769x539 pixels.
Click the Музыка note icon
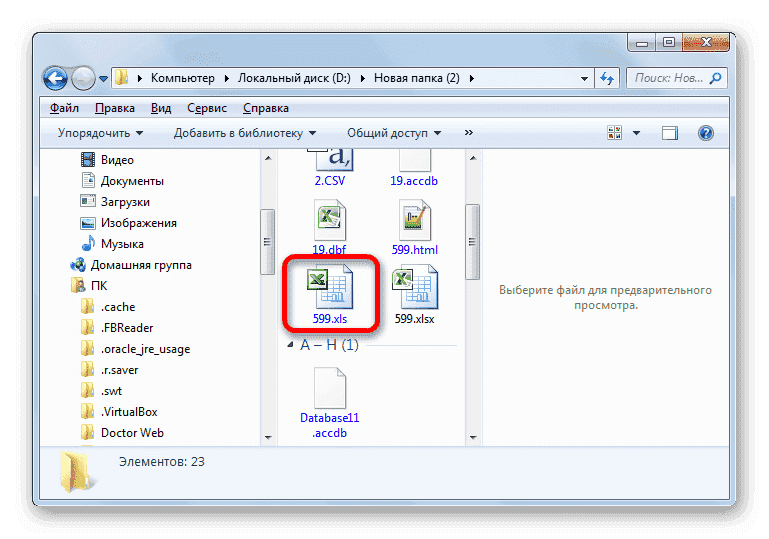88,243
